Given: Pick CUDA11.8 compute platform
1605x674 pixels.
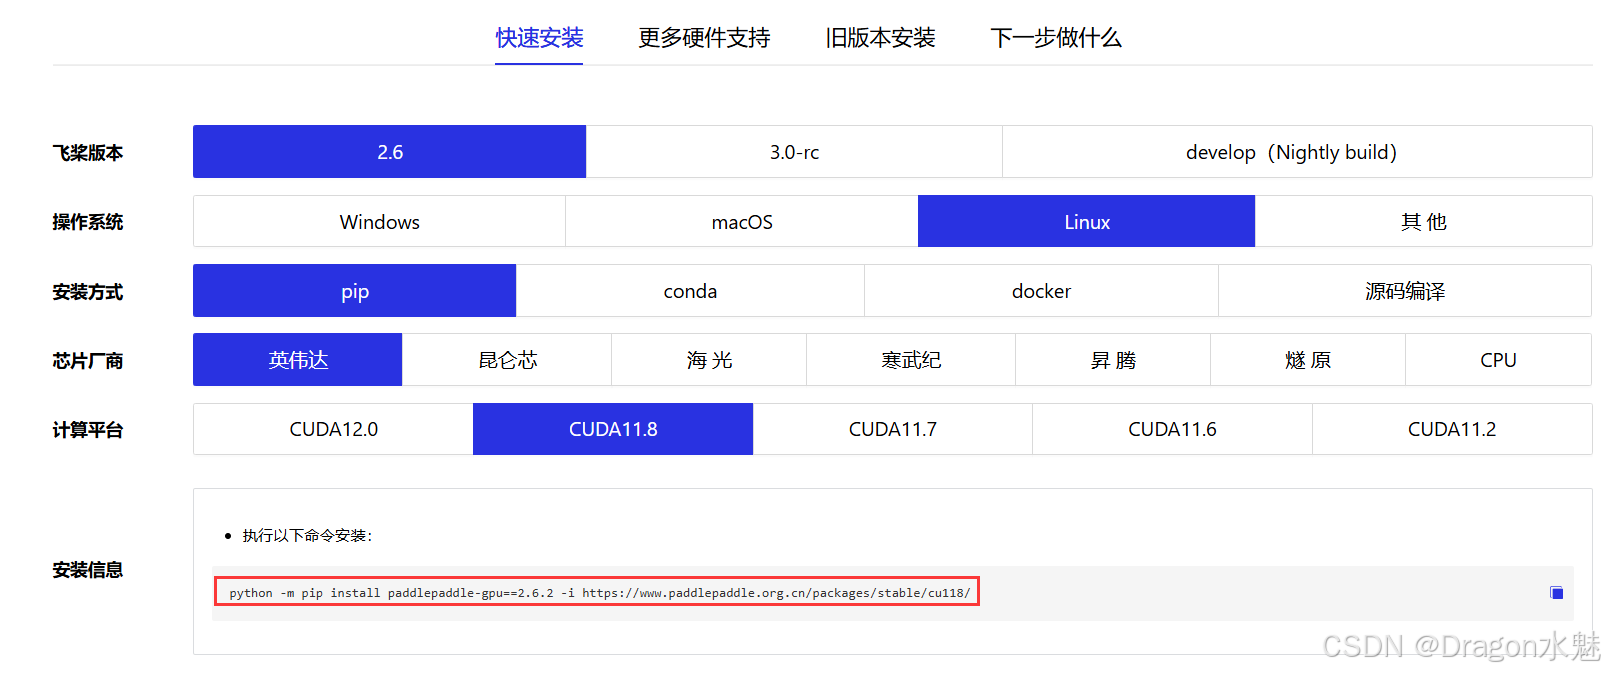Looking at the screenshot, I should [x=613, y=429].
